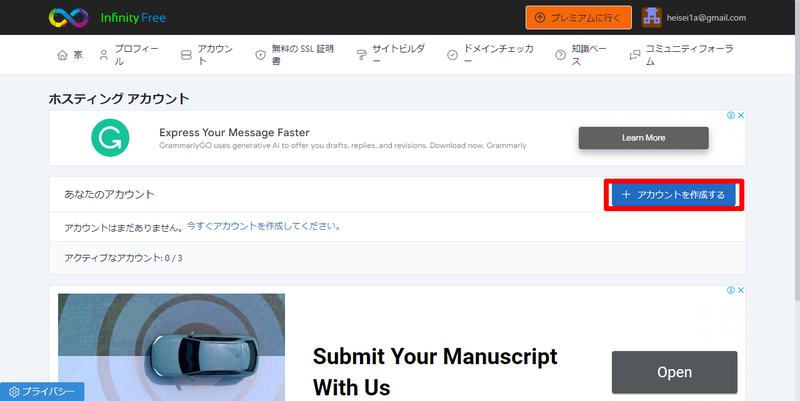Viewport: 800px width, 401px height.
Task: Click the Grammarly ad info icon
Action: (x=730, y=116)
